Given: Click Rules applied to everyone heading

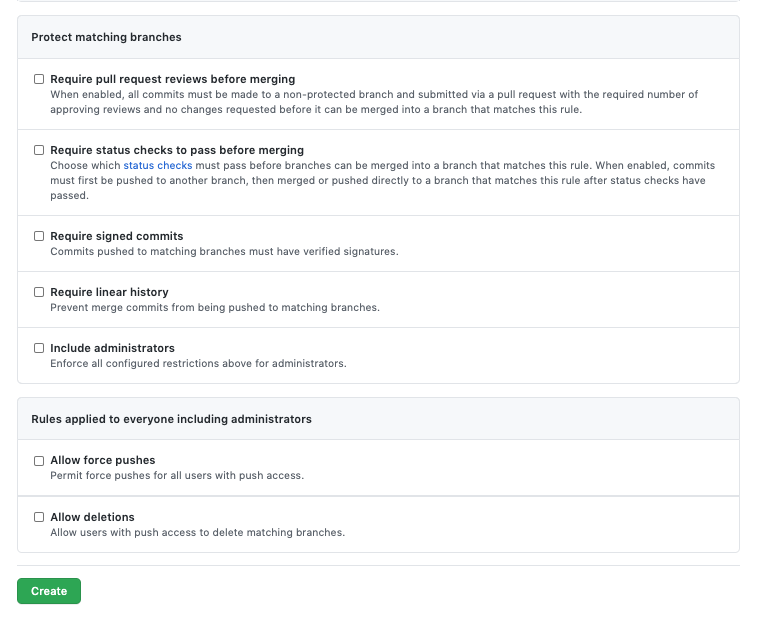Looking at the screenshot, I should click(171, 419).
